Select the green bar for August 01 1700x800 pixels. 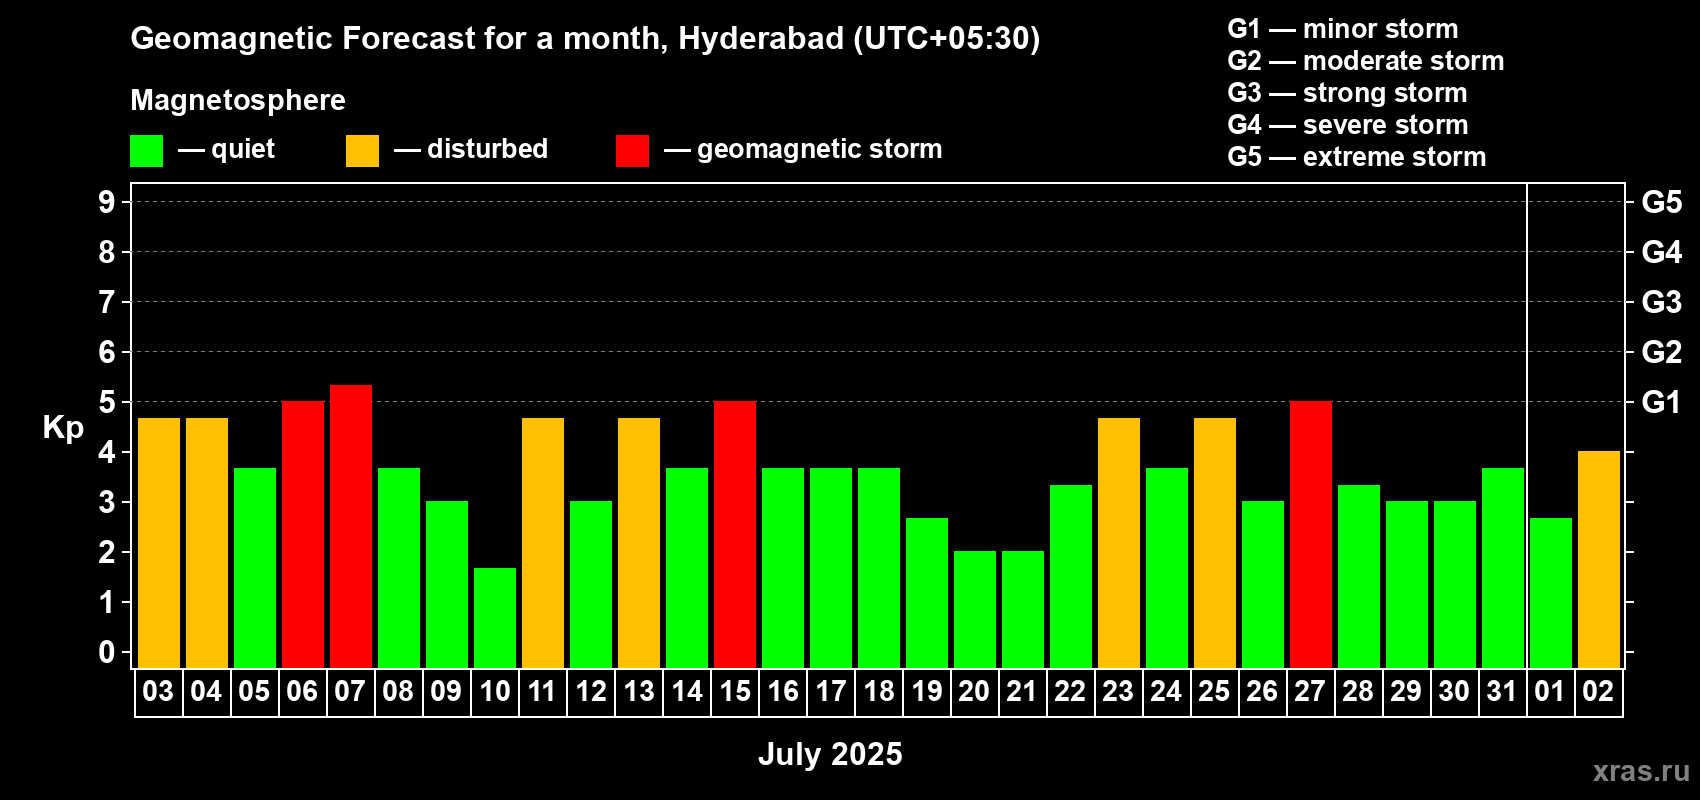point(1551,593)
